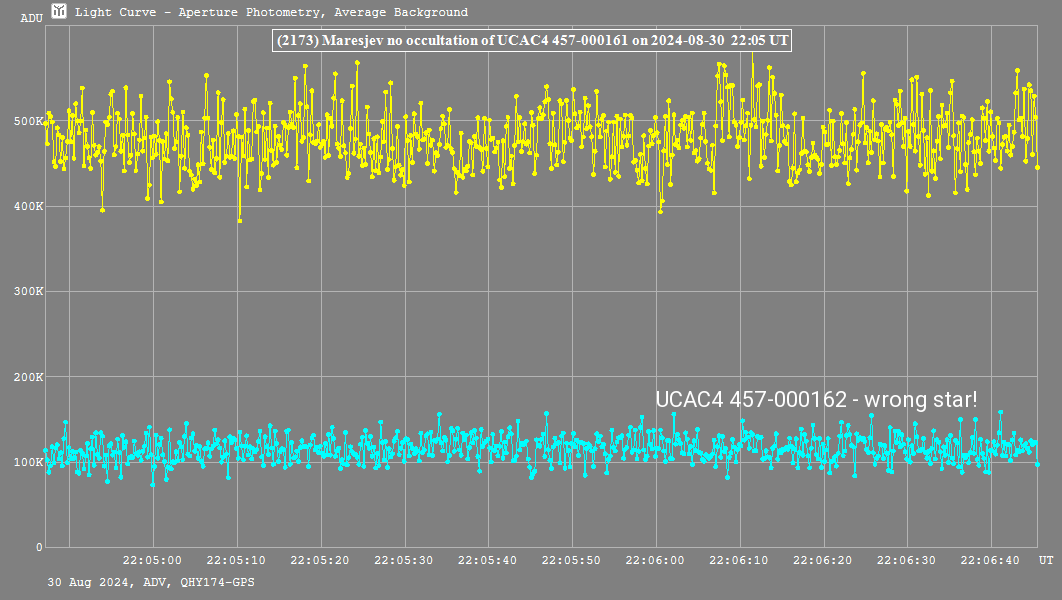The height and width of the screenshot is (600, 1062).
Task: Click the 22:06:00 time tick label
Action: [x=656, y=561]
